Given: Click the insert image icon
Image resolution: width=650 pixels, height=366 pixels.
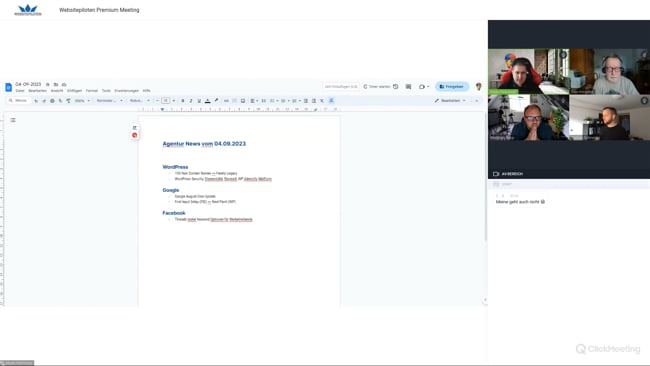Looking at the screenshot, I should pos(243,101).
